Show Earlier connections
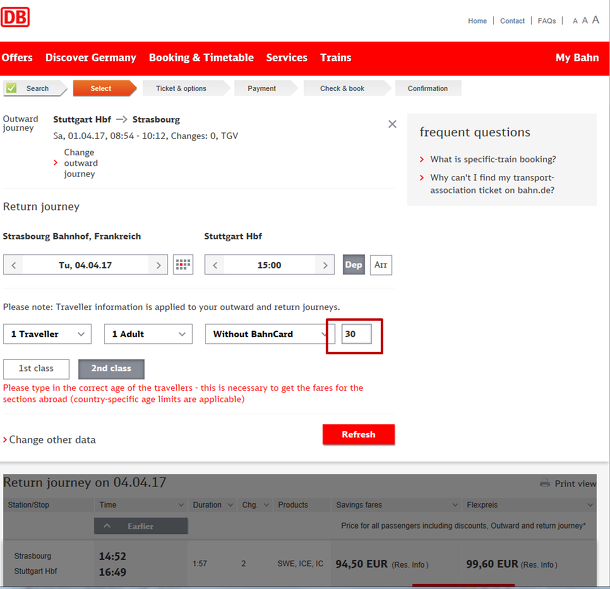Viewport: 610px width, 589px height. point(141,526)
